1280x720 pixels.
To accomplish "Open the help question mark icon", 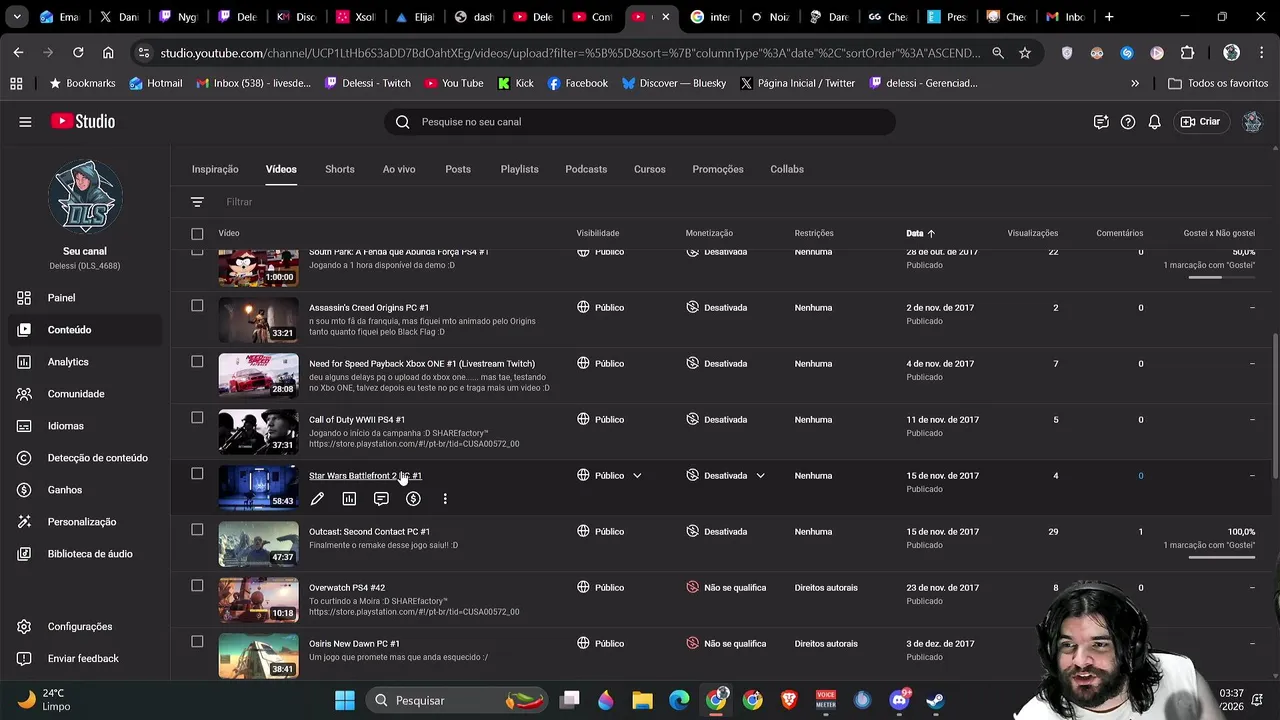I will [x=1128, y=122].
